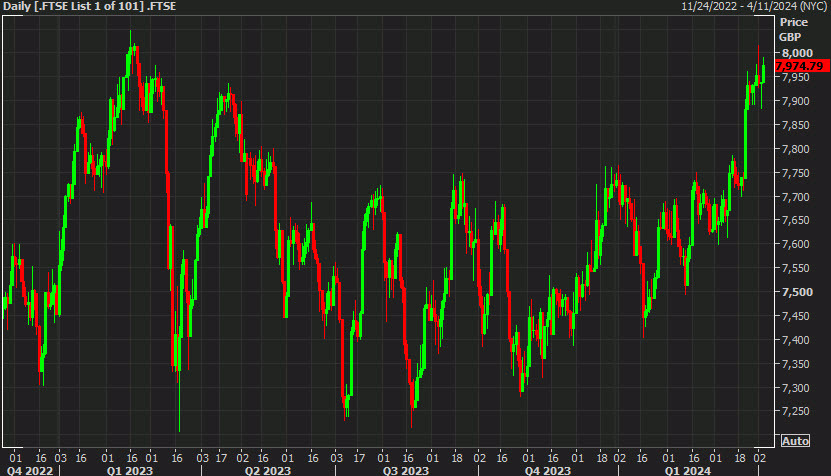Select the 7,450 price axis label
This screenshot has height=476, width=831.
click(x=795, y=316)
